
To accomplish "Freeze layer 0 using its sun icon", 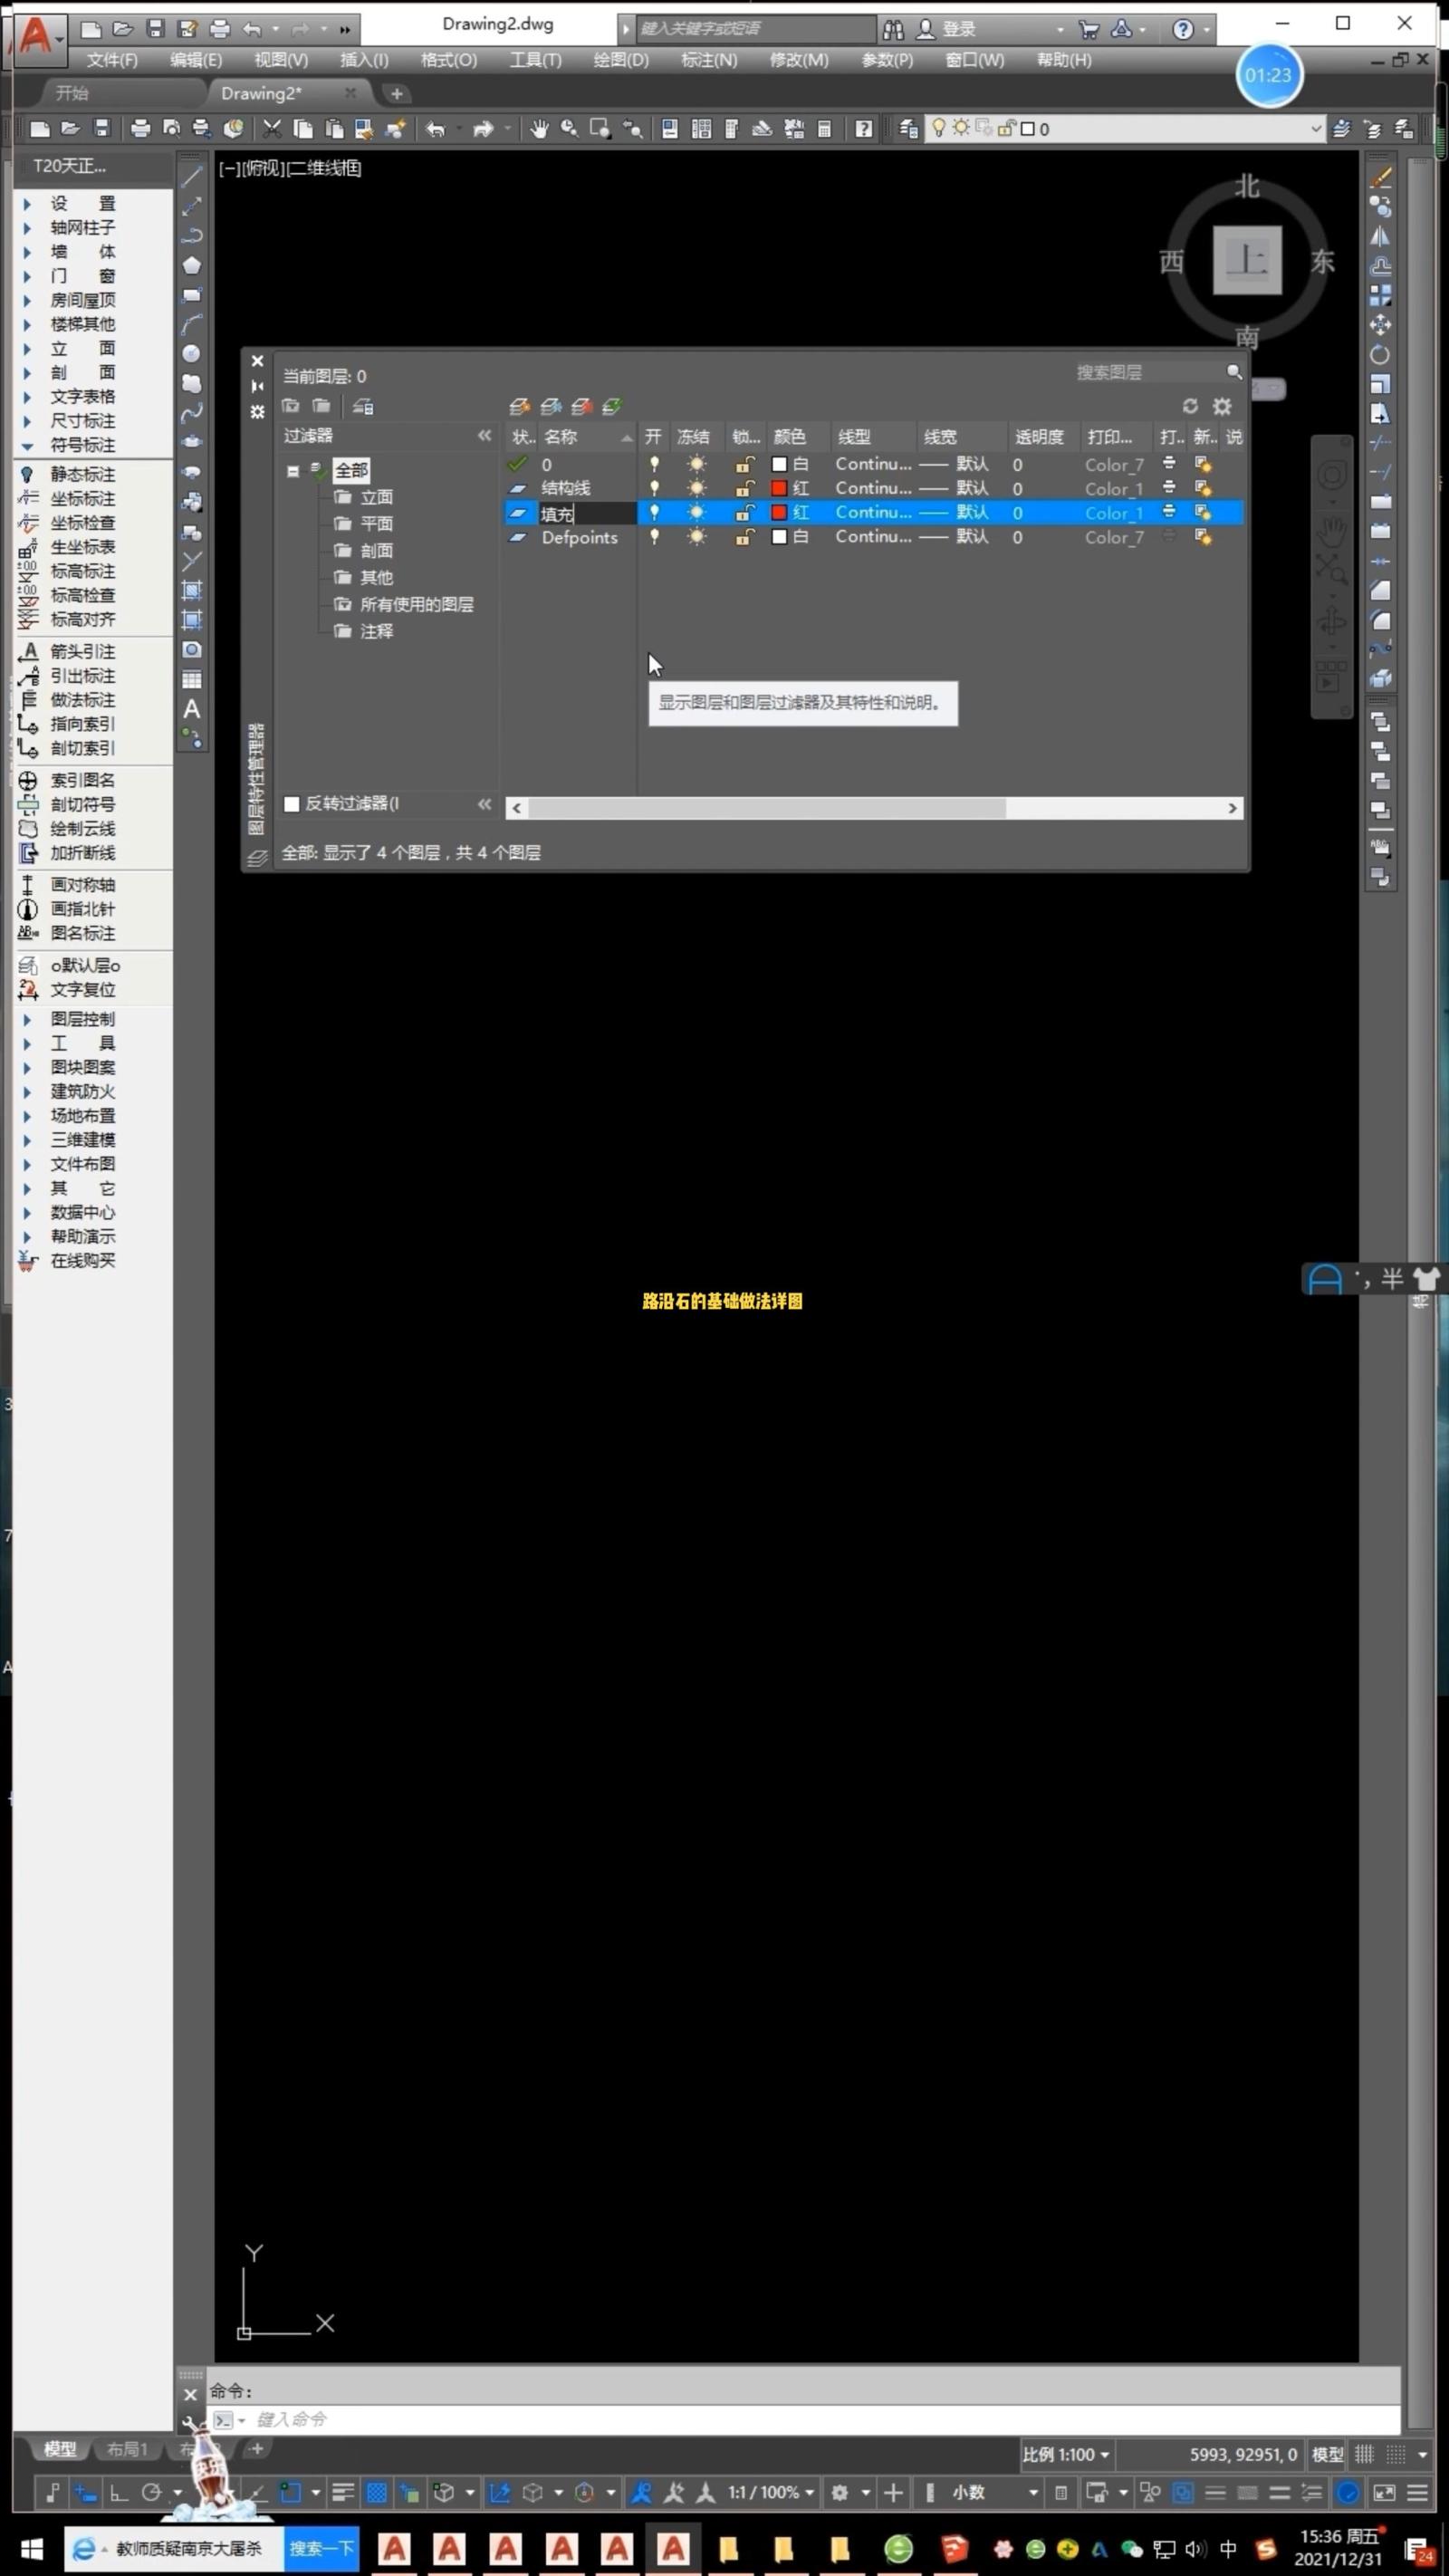I will tap(696, 464).
